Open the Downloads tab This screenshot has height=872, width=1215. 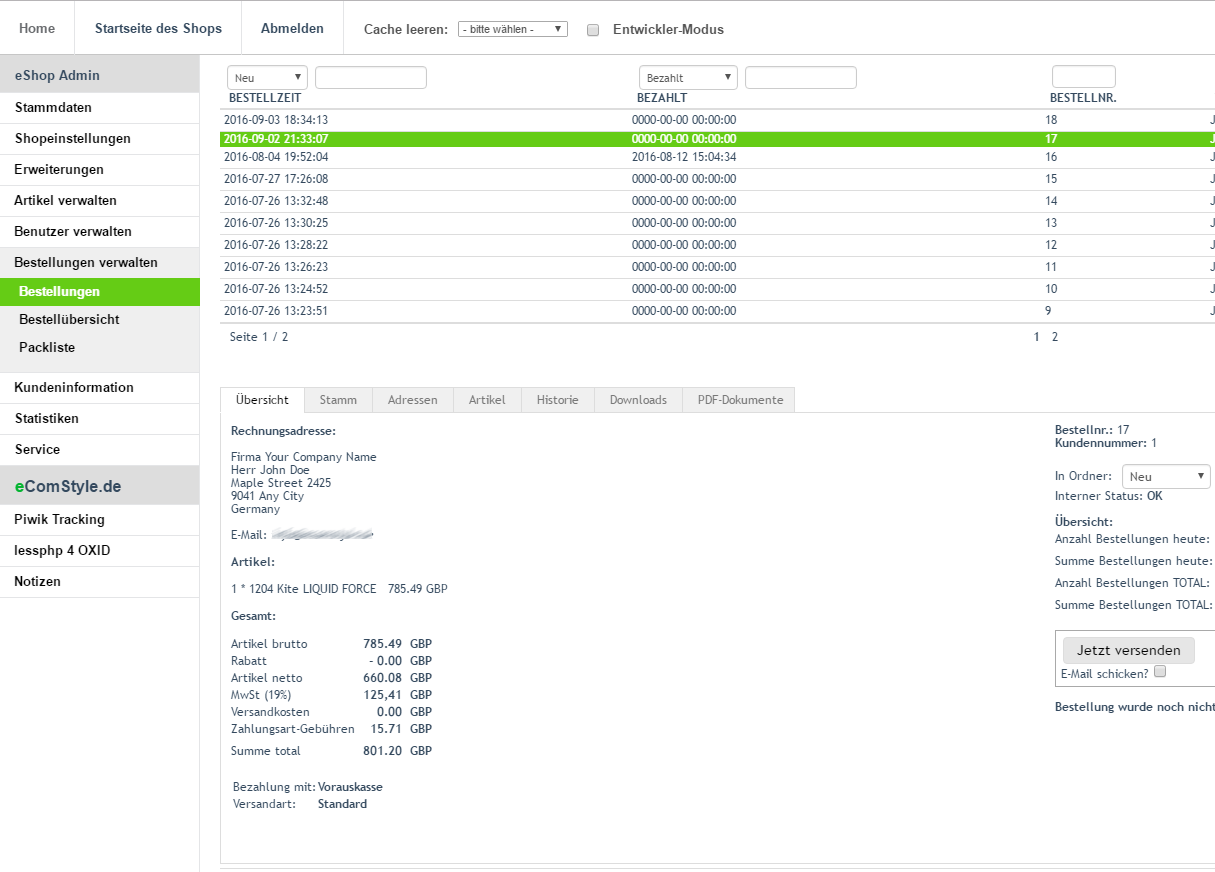click(x=638, y=400)
